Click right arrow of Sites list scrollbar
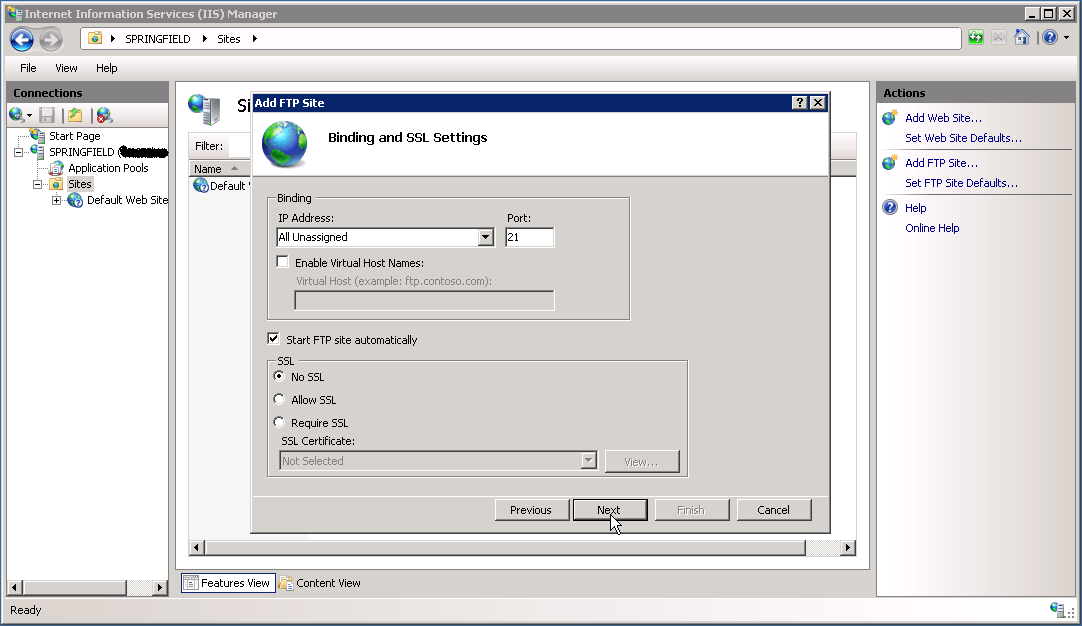1082x626 pixels. 848,547
